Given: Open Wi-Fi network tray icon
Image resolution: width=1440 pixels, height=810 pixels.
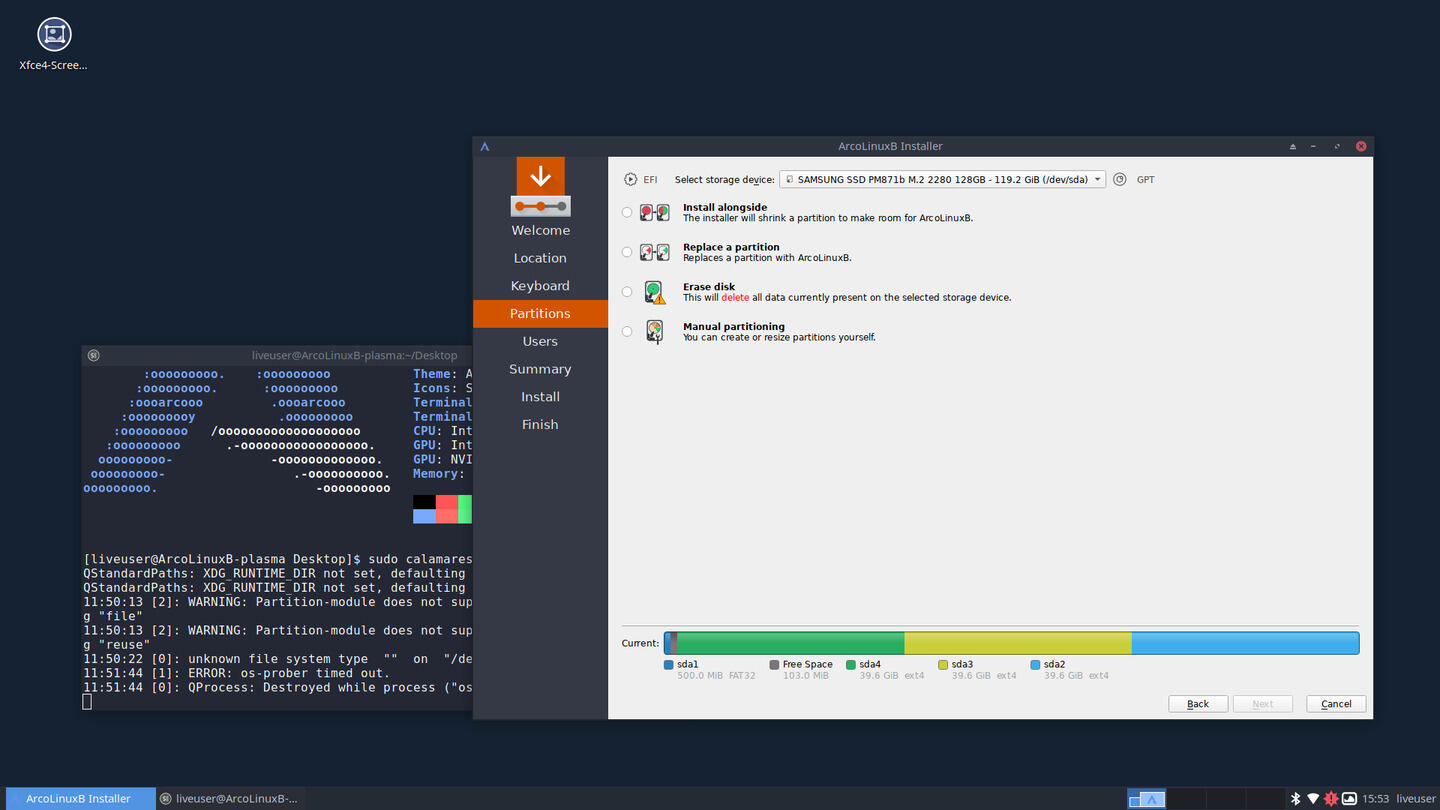Looking at the screenshot, I should point(1313,798).
